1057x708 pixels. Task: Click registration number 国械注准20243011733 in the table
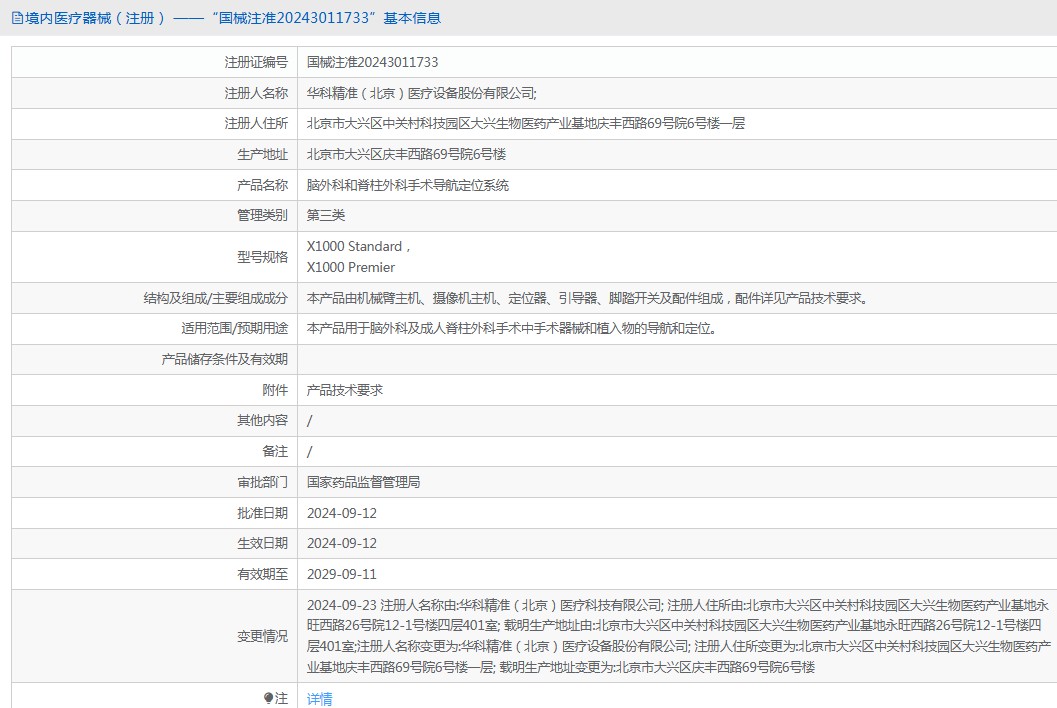(x=372, y=62)
